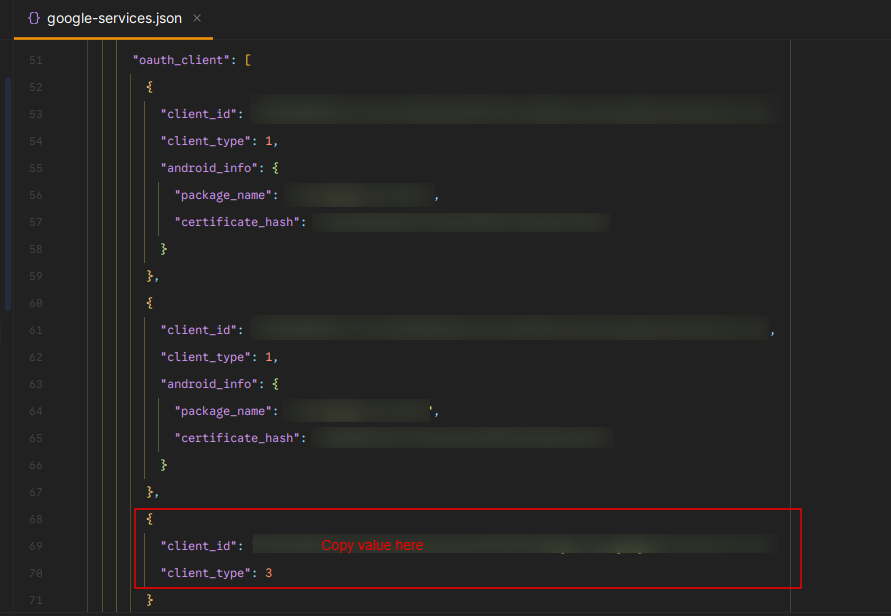891x616 pixels.
Task: Click "certificate_hash" key on line 65
Action: coord(239,438)
